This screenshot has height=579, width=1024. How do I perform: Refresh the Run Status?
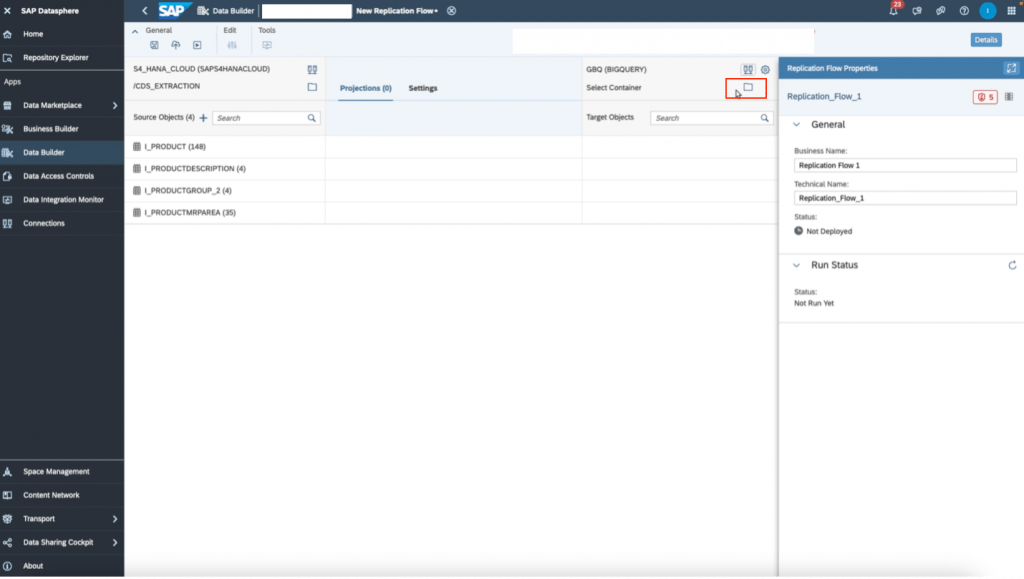pyautogui.click(x=1012, y=265)
